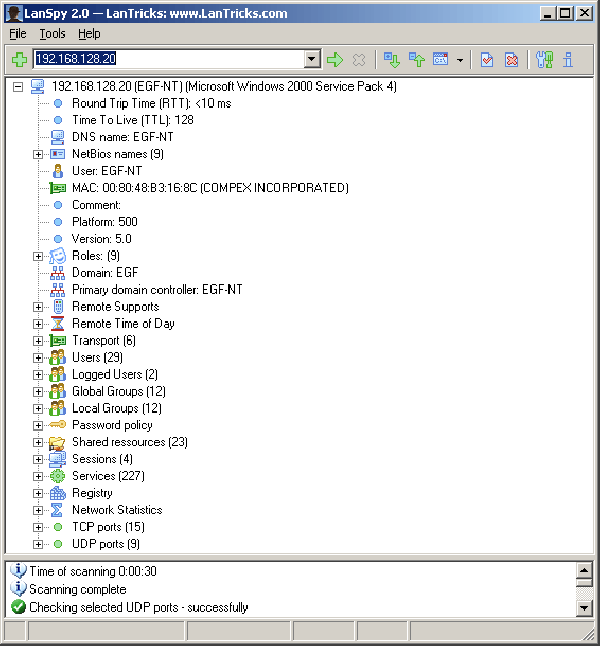Expand the TCP ports (15) node
This screenshot has width=600, height=646.
point(38,527)
